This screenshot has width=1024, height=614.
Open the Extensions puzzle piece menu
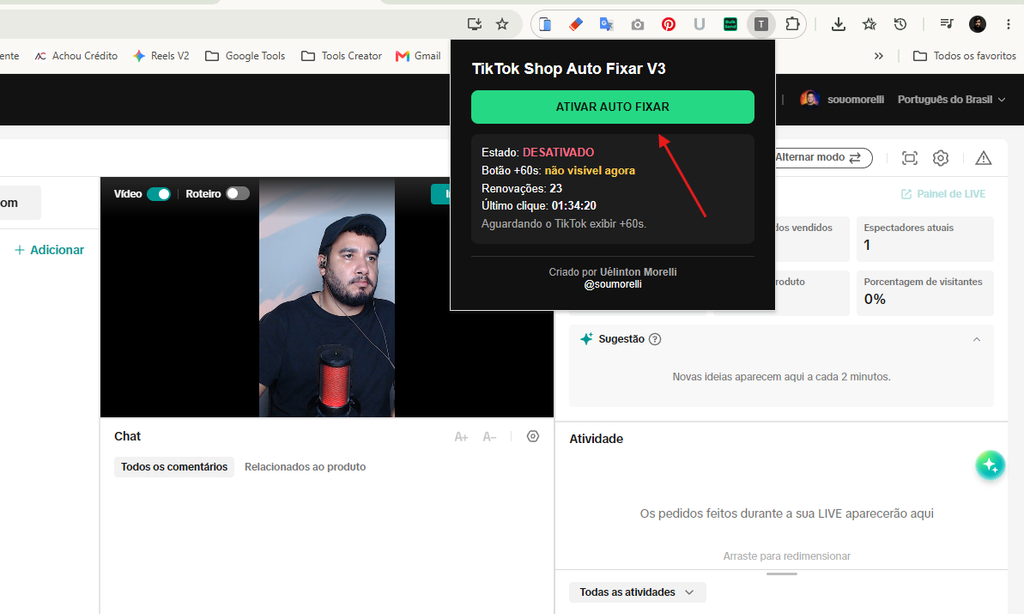[x=792, y=24]
